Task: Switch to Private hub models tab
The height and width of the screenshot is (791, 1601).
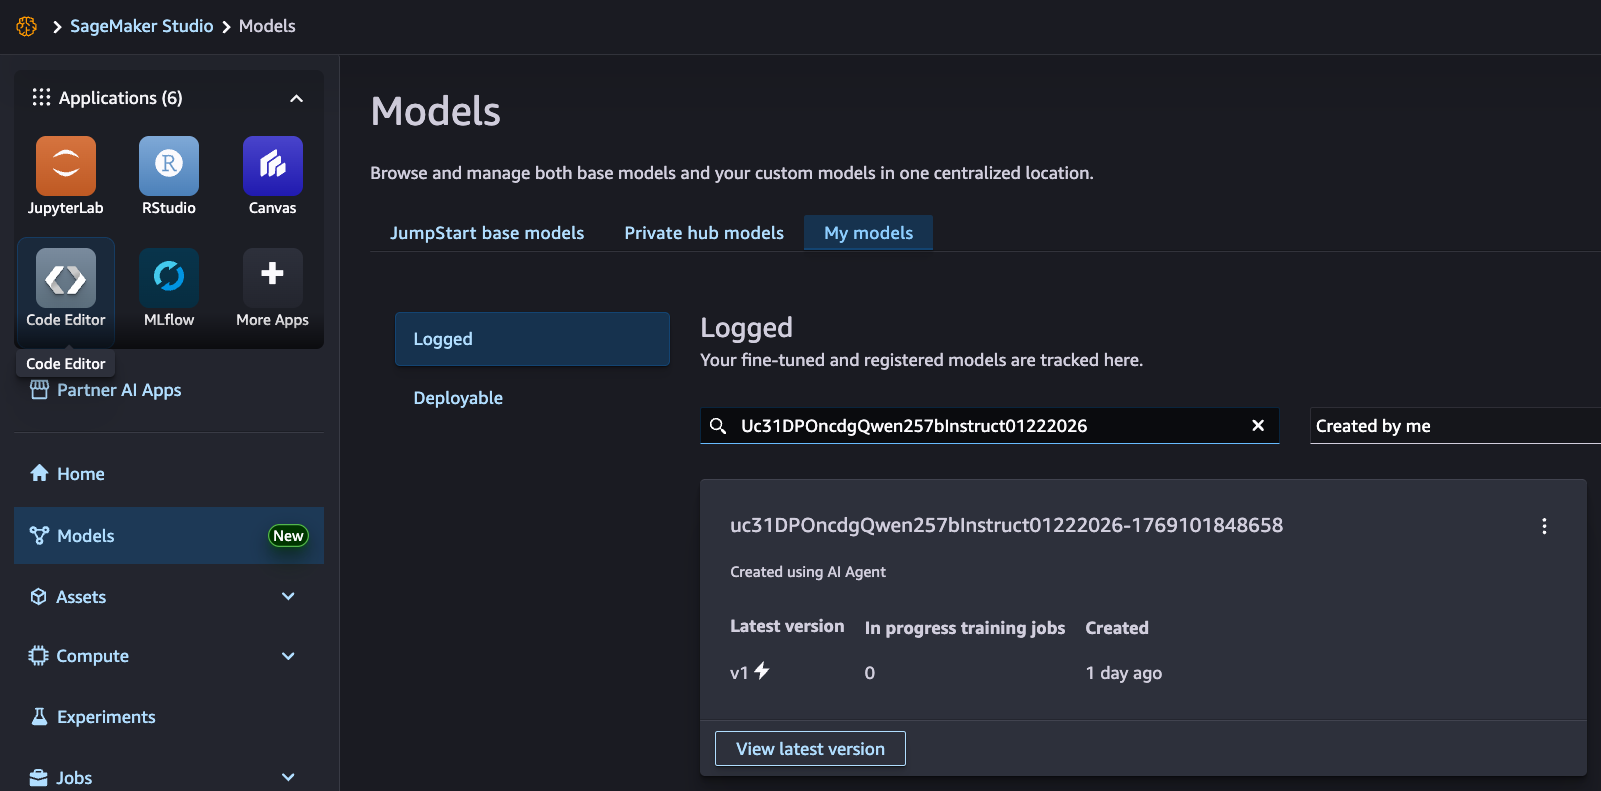Action: [x=704, y=233]
